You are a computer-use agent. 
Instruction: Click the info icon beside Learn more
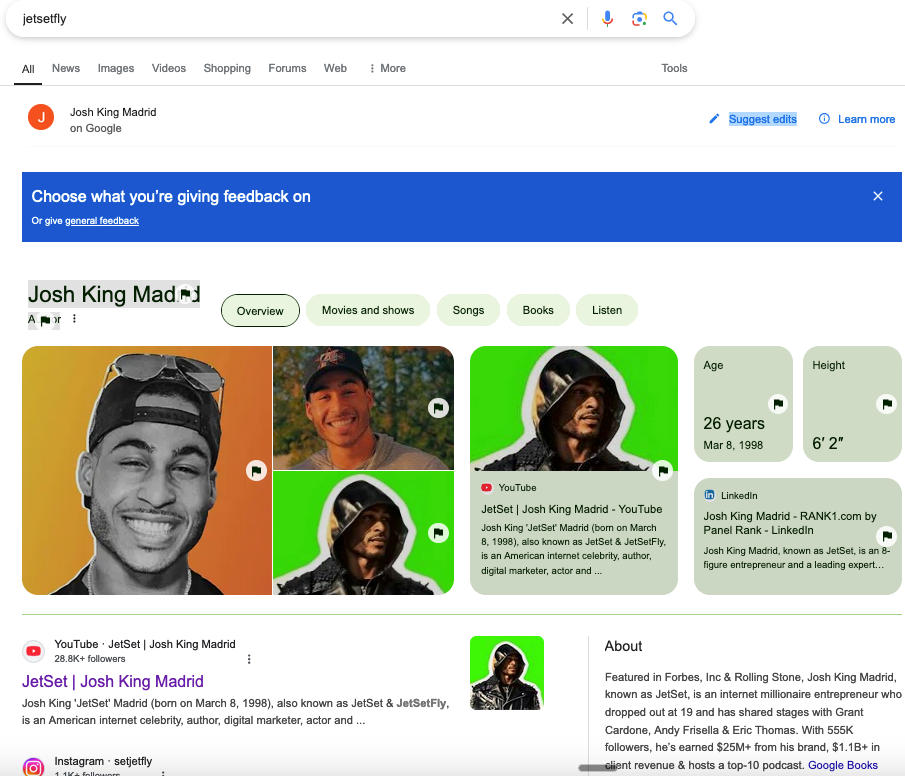pyautogui.click(x=824, y=118)
